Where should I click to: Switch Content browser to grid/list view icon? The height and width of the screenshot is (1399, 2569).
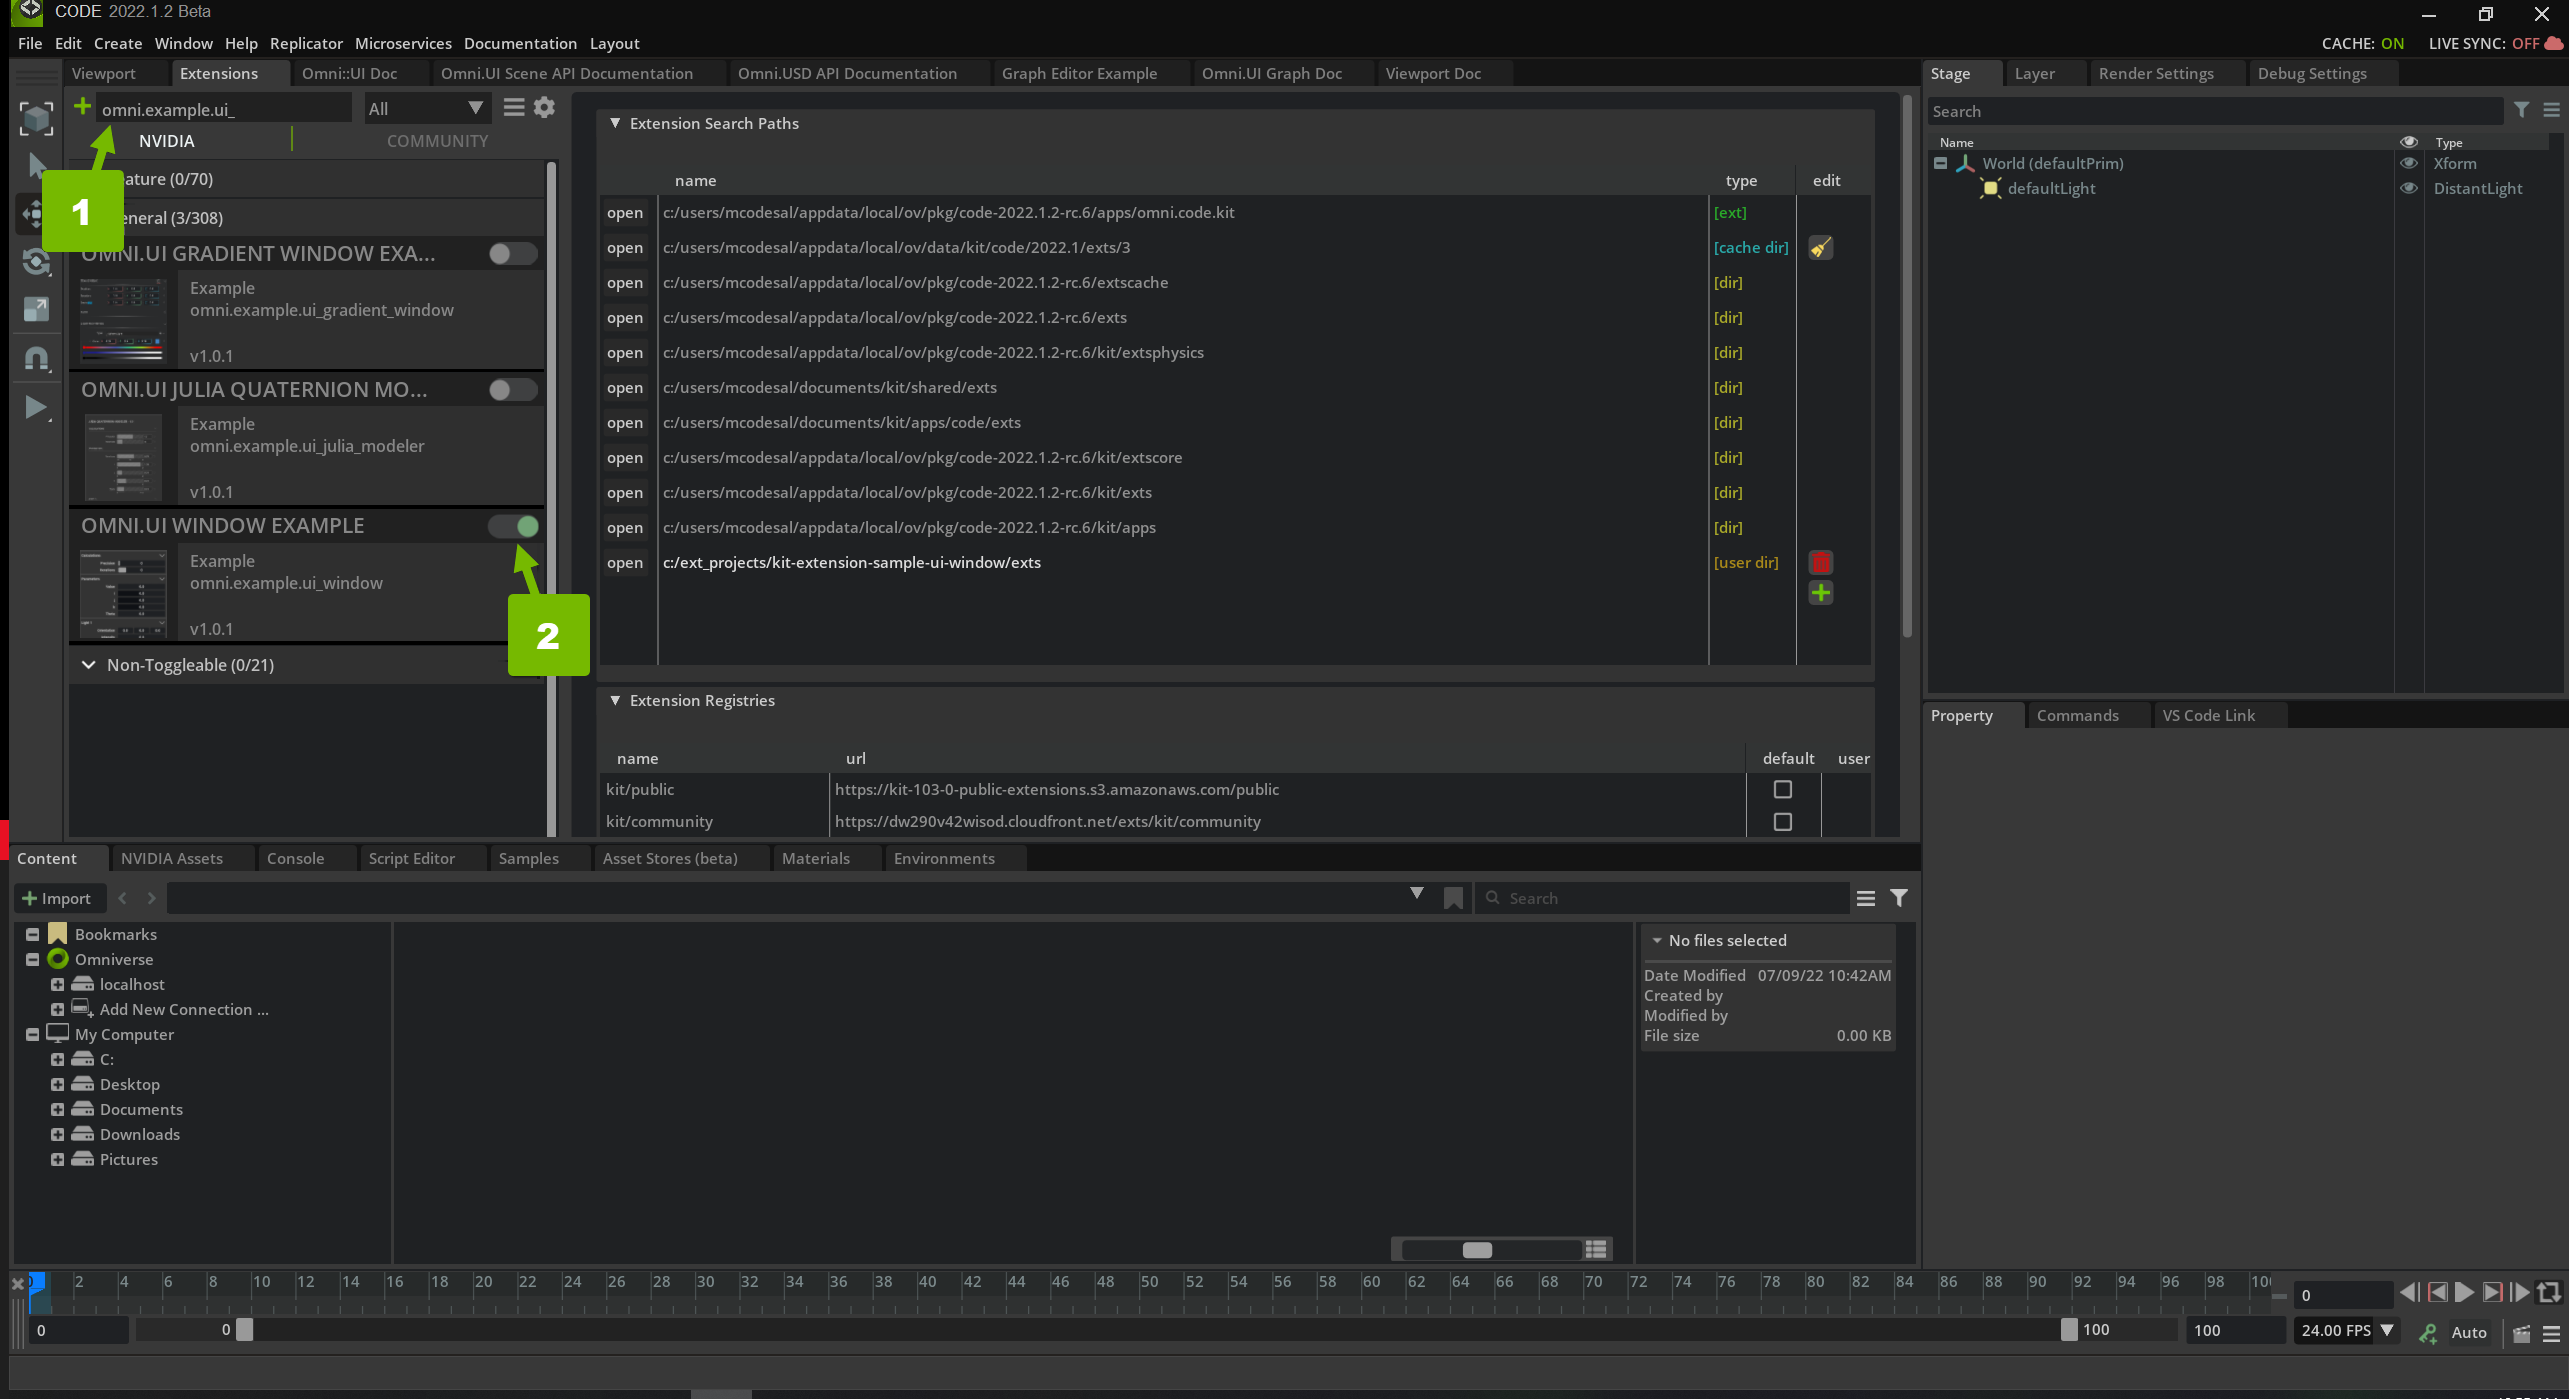(1596, 1249)
